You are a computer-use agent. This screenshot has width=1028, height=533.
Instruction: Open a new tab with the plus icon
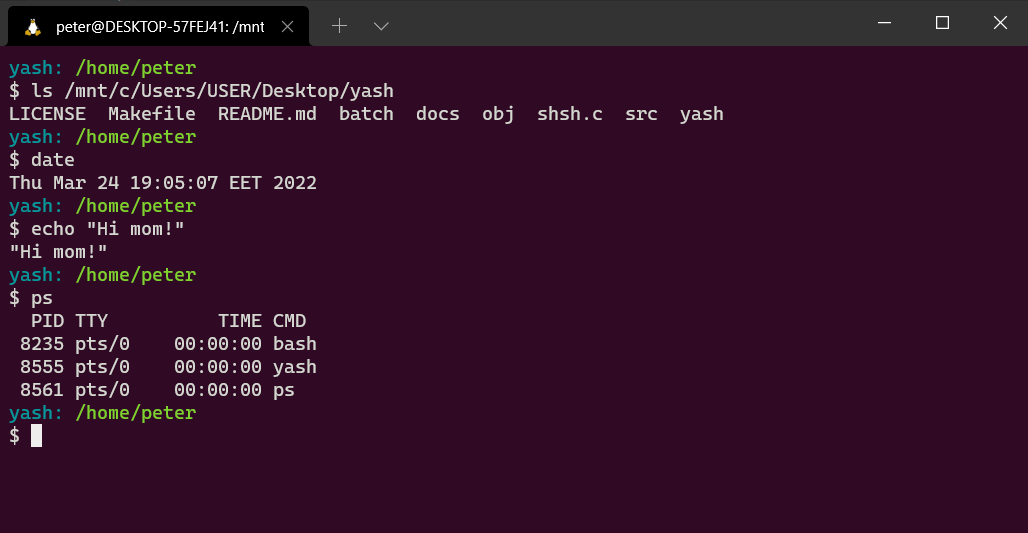coord(339,26)
